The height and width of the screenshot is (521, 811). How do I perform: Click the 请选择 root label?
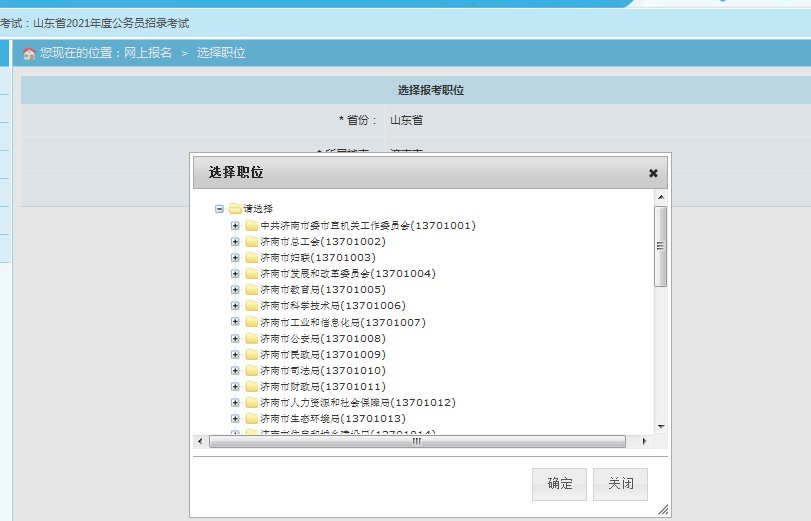(x=258, y=209)
